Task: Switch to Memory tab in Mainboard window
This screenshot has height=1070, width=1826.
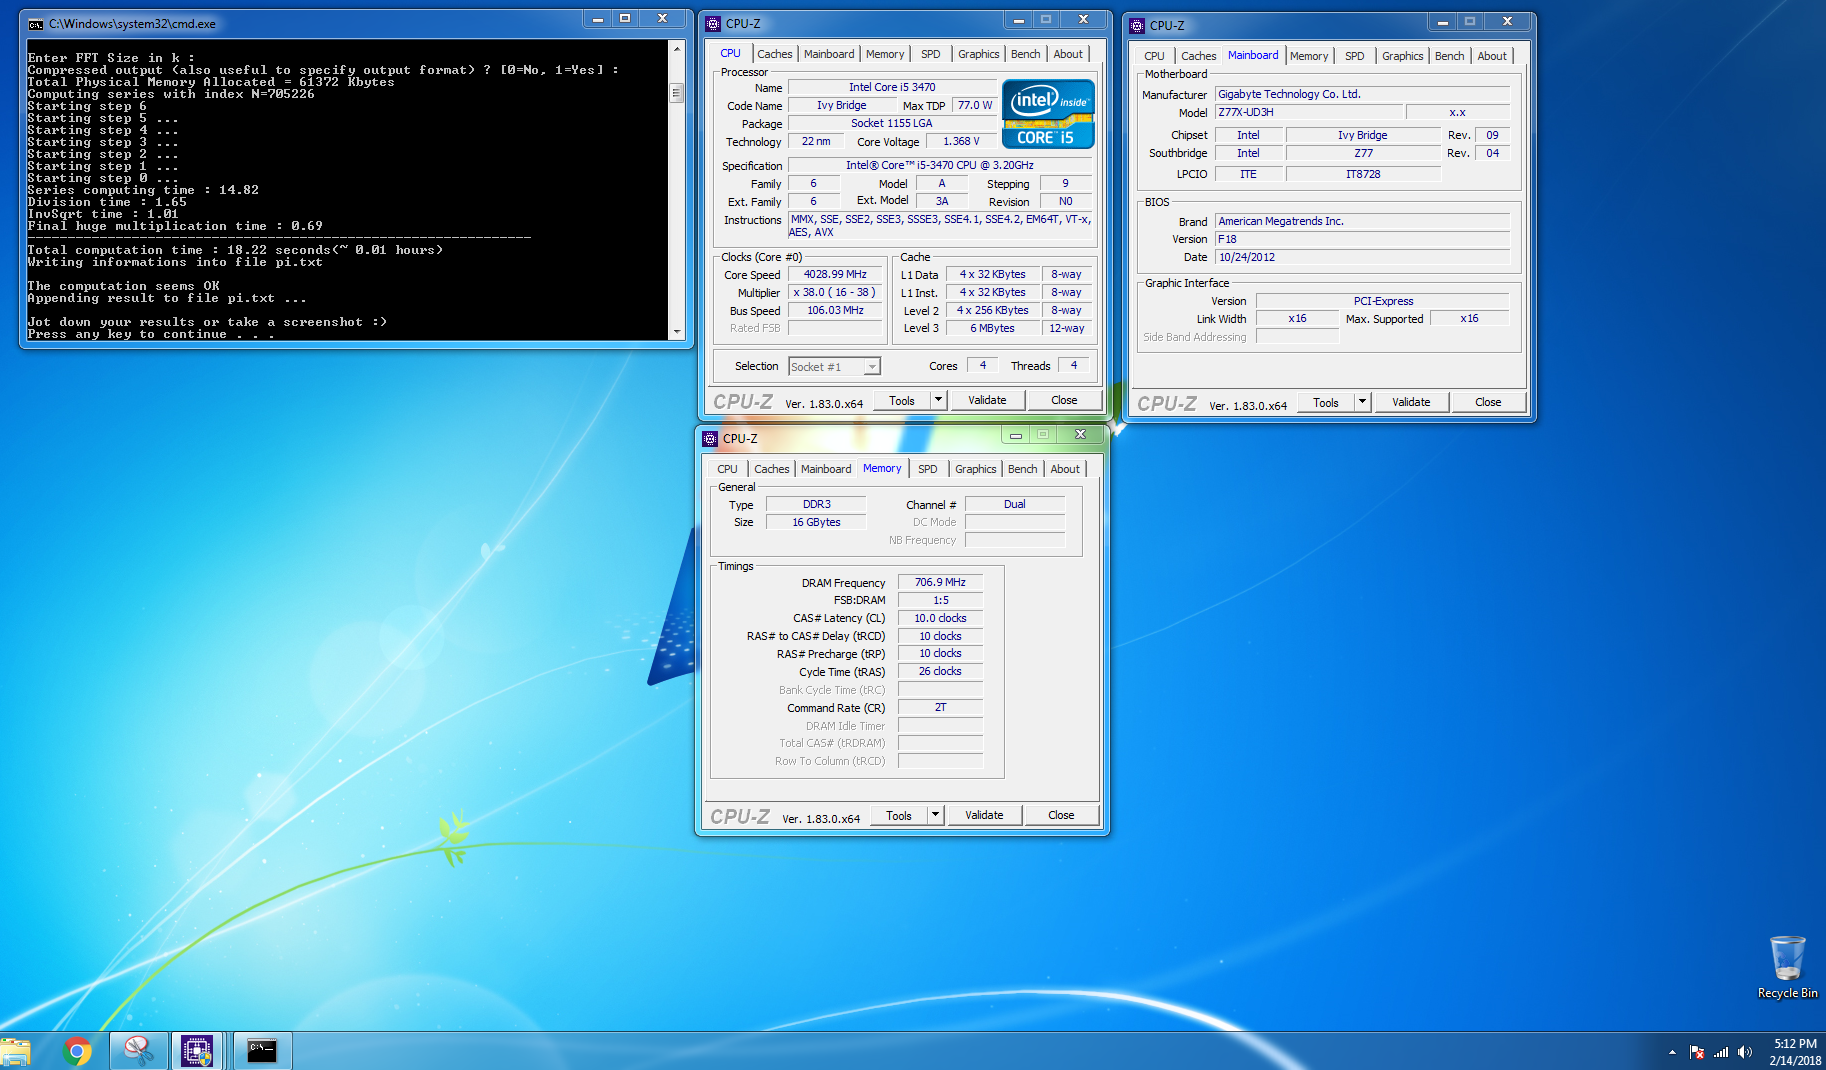Action: (1309, 56)
